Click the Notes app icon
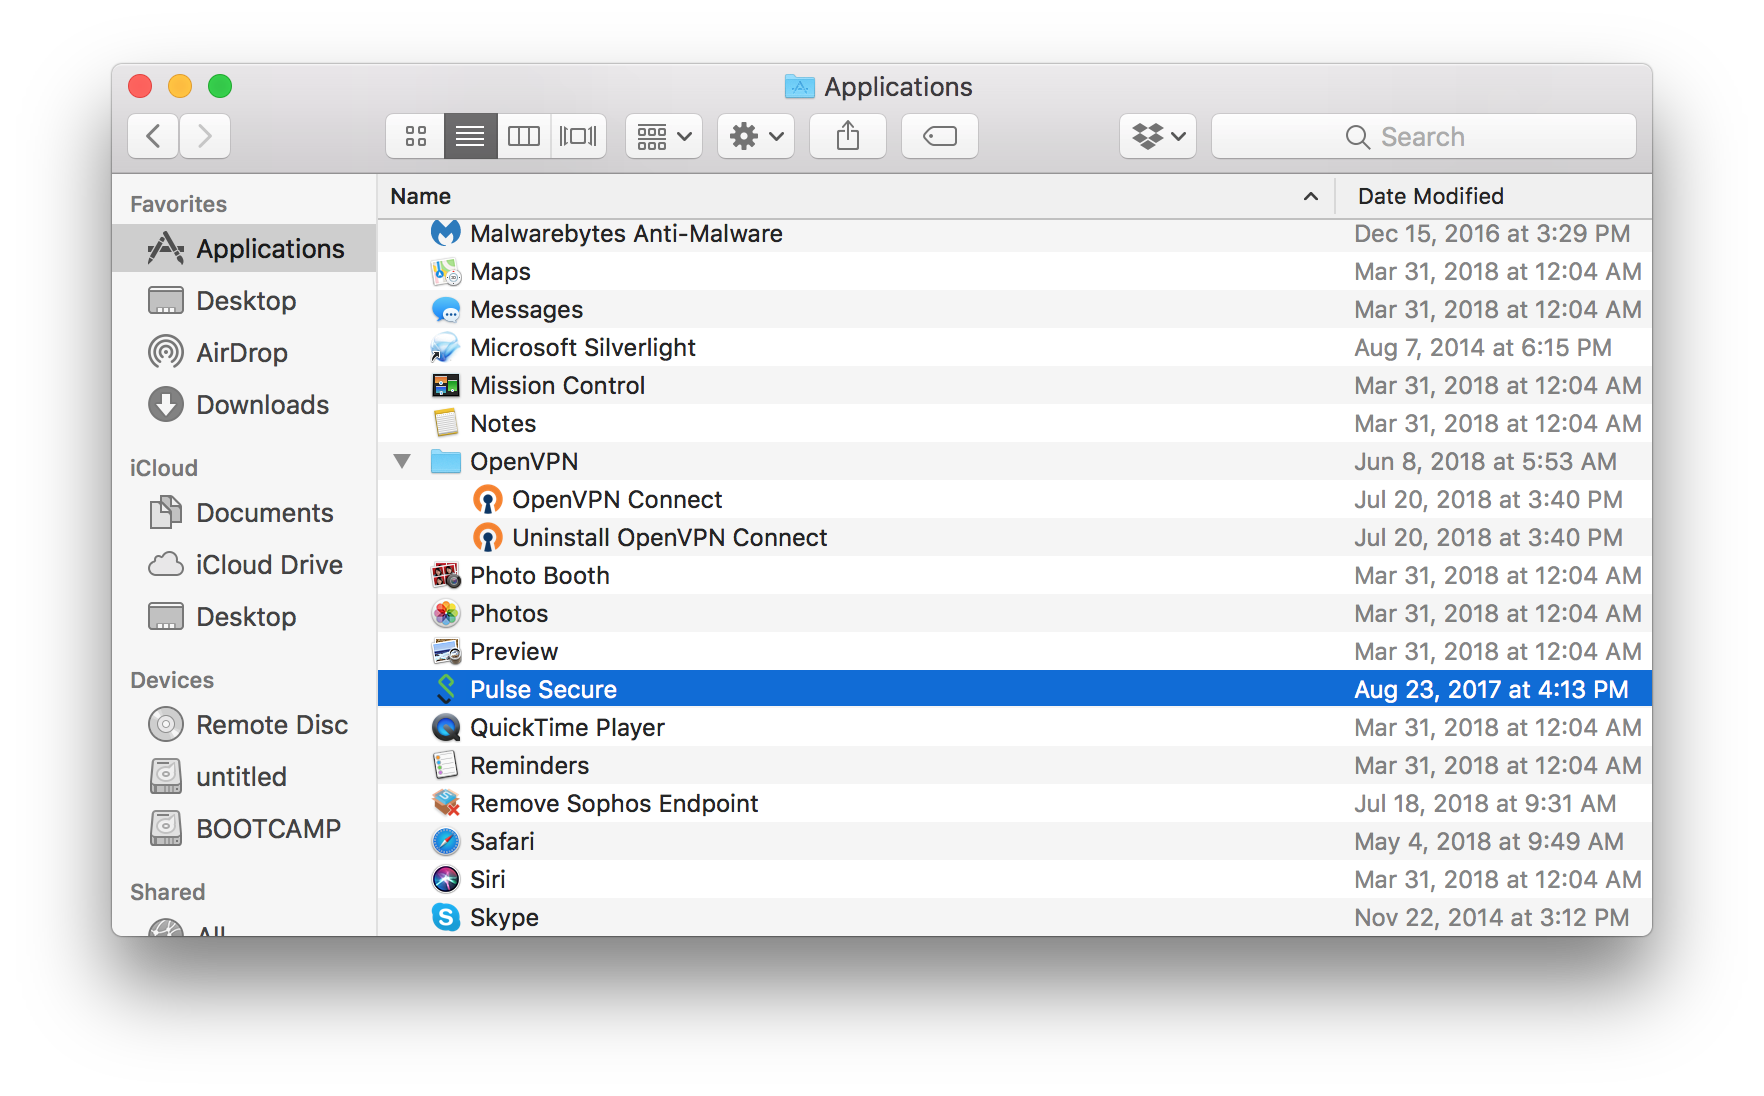The width and height of the screenshot is (1764, 1096). click(446, 424)
